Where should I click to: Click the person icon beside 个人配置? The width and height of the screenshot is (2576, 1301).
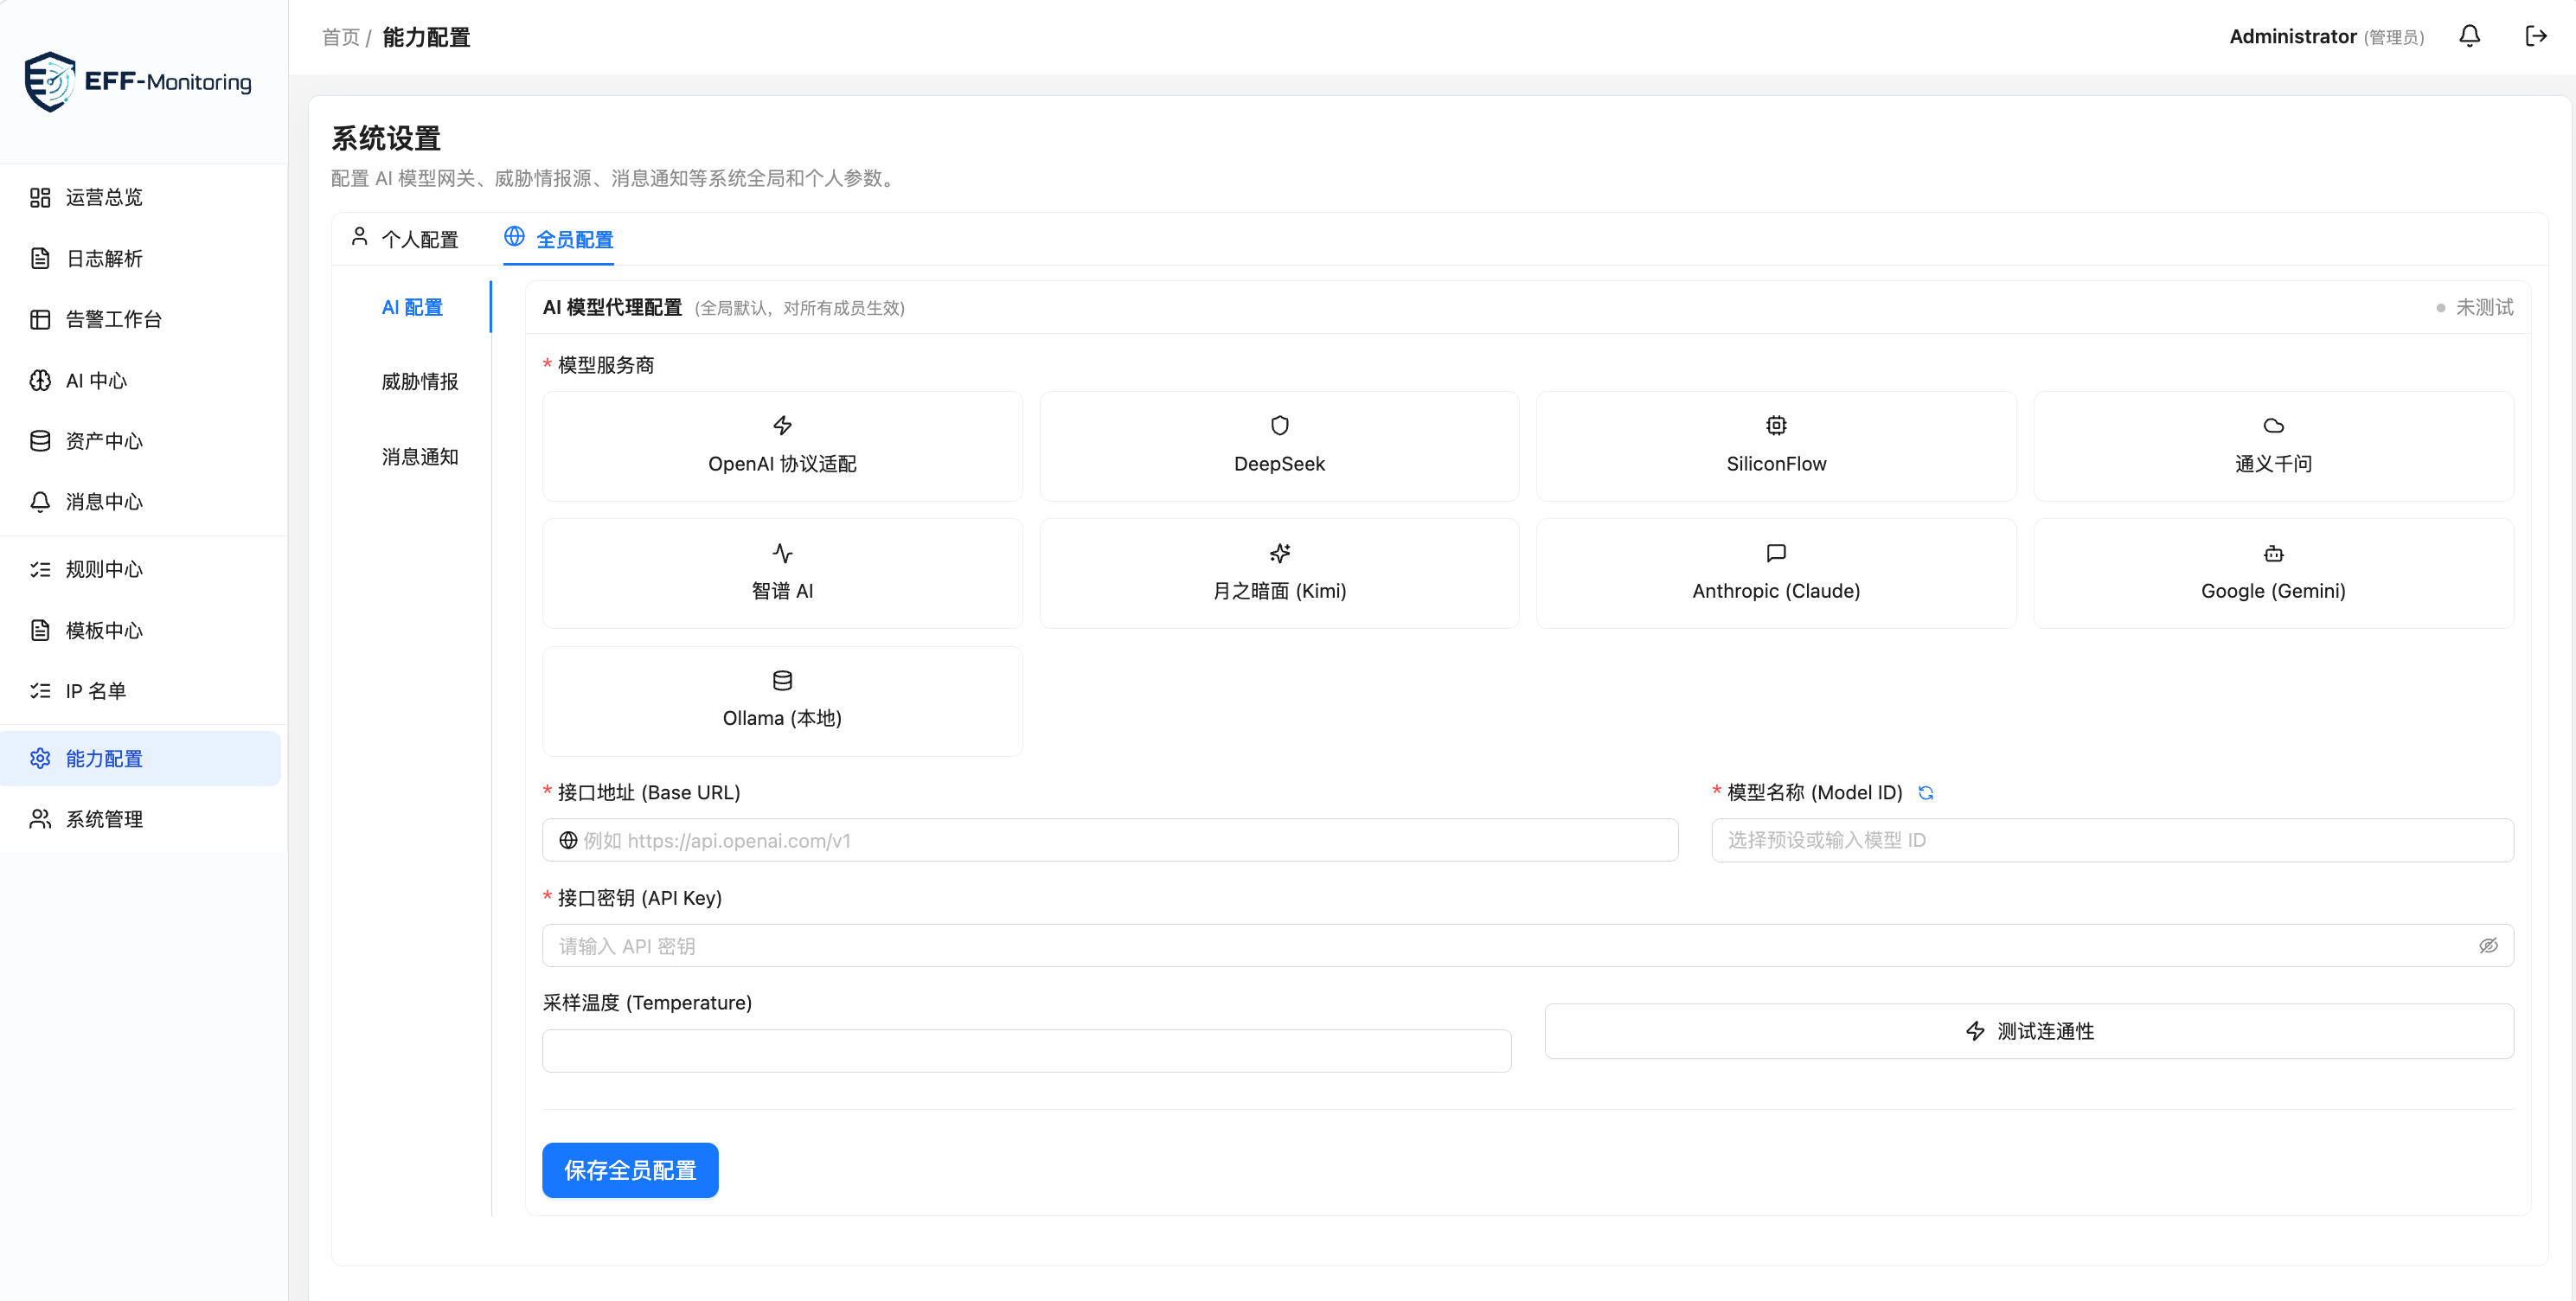[x=359, y=237]
